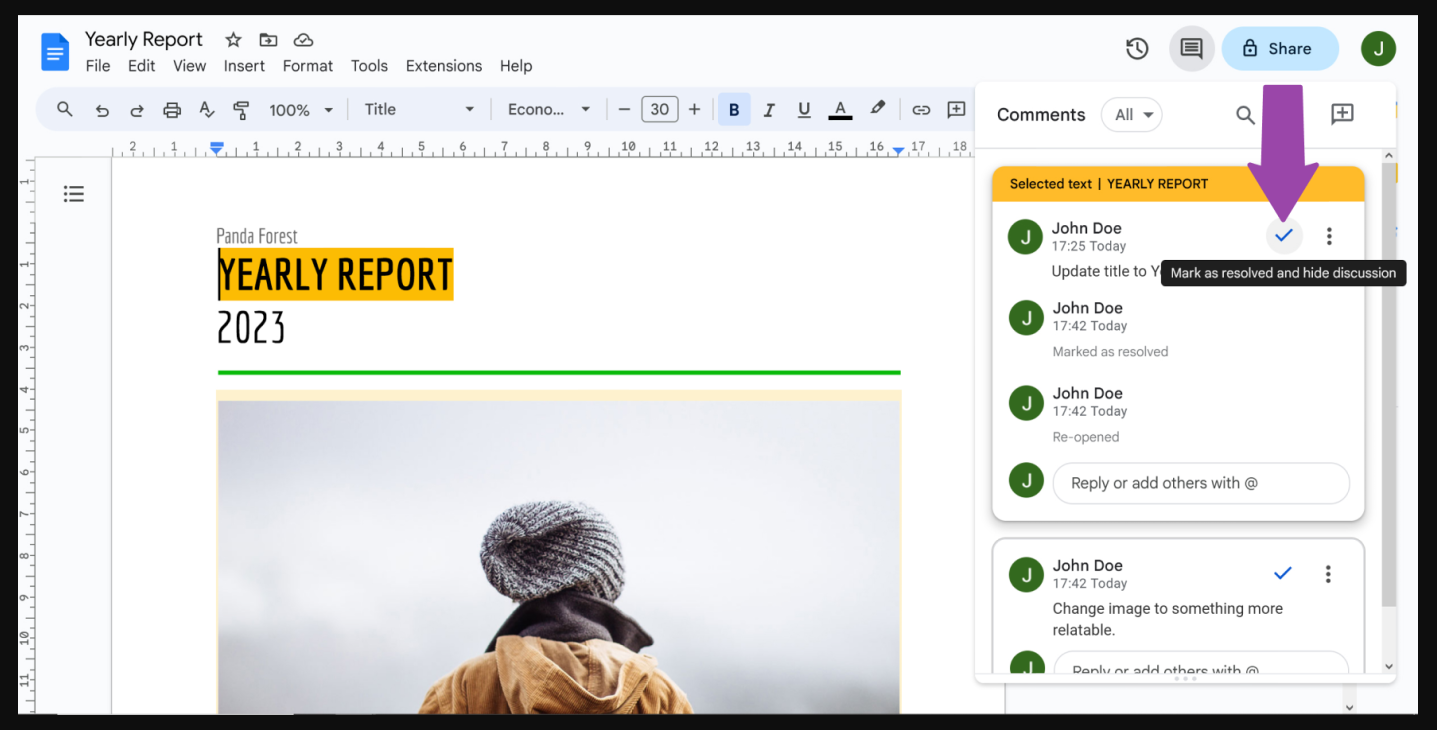Open version history clock icon

coord(1136,48)
